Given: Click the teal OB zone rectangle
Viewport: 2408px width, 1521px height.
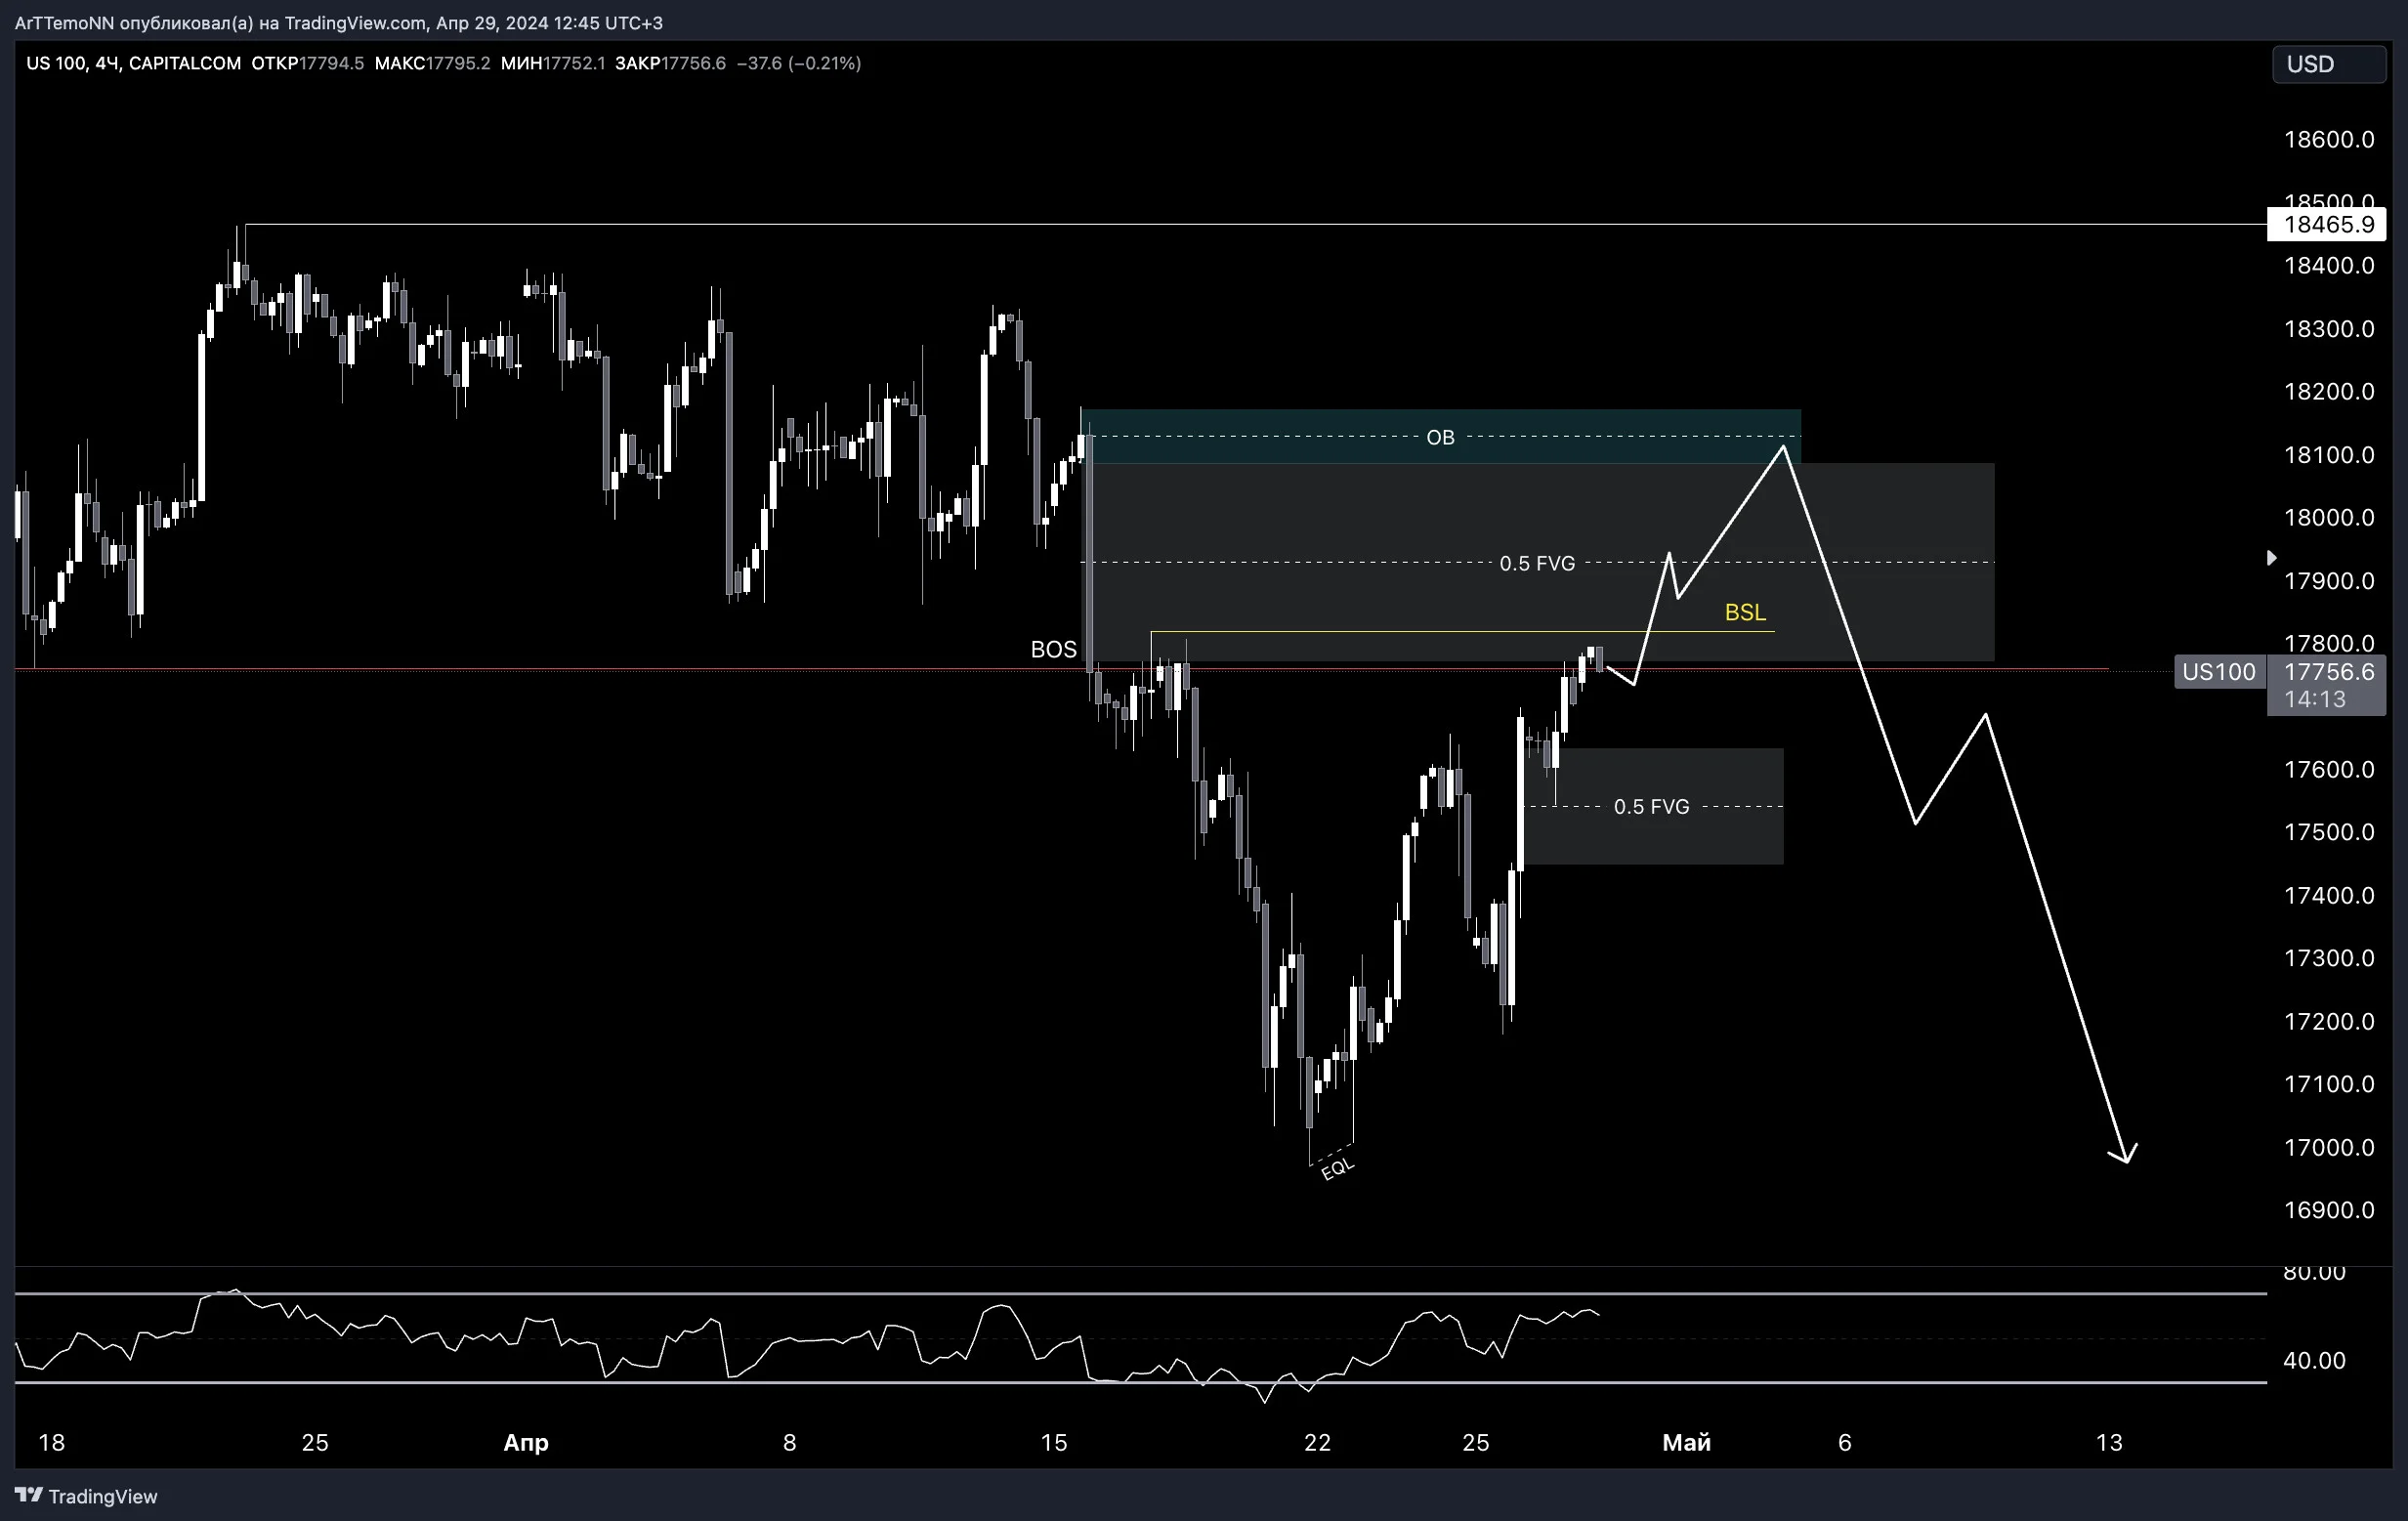Looking at the screenshot, I should click(x=1440, y=436).
